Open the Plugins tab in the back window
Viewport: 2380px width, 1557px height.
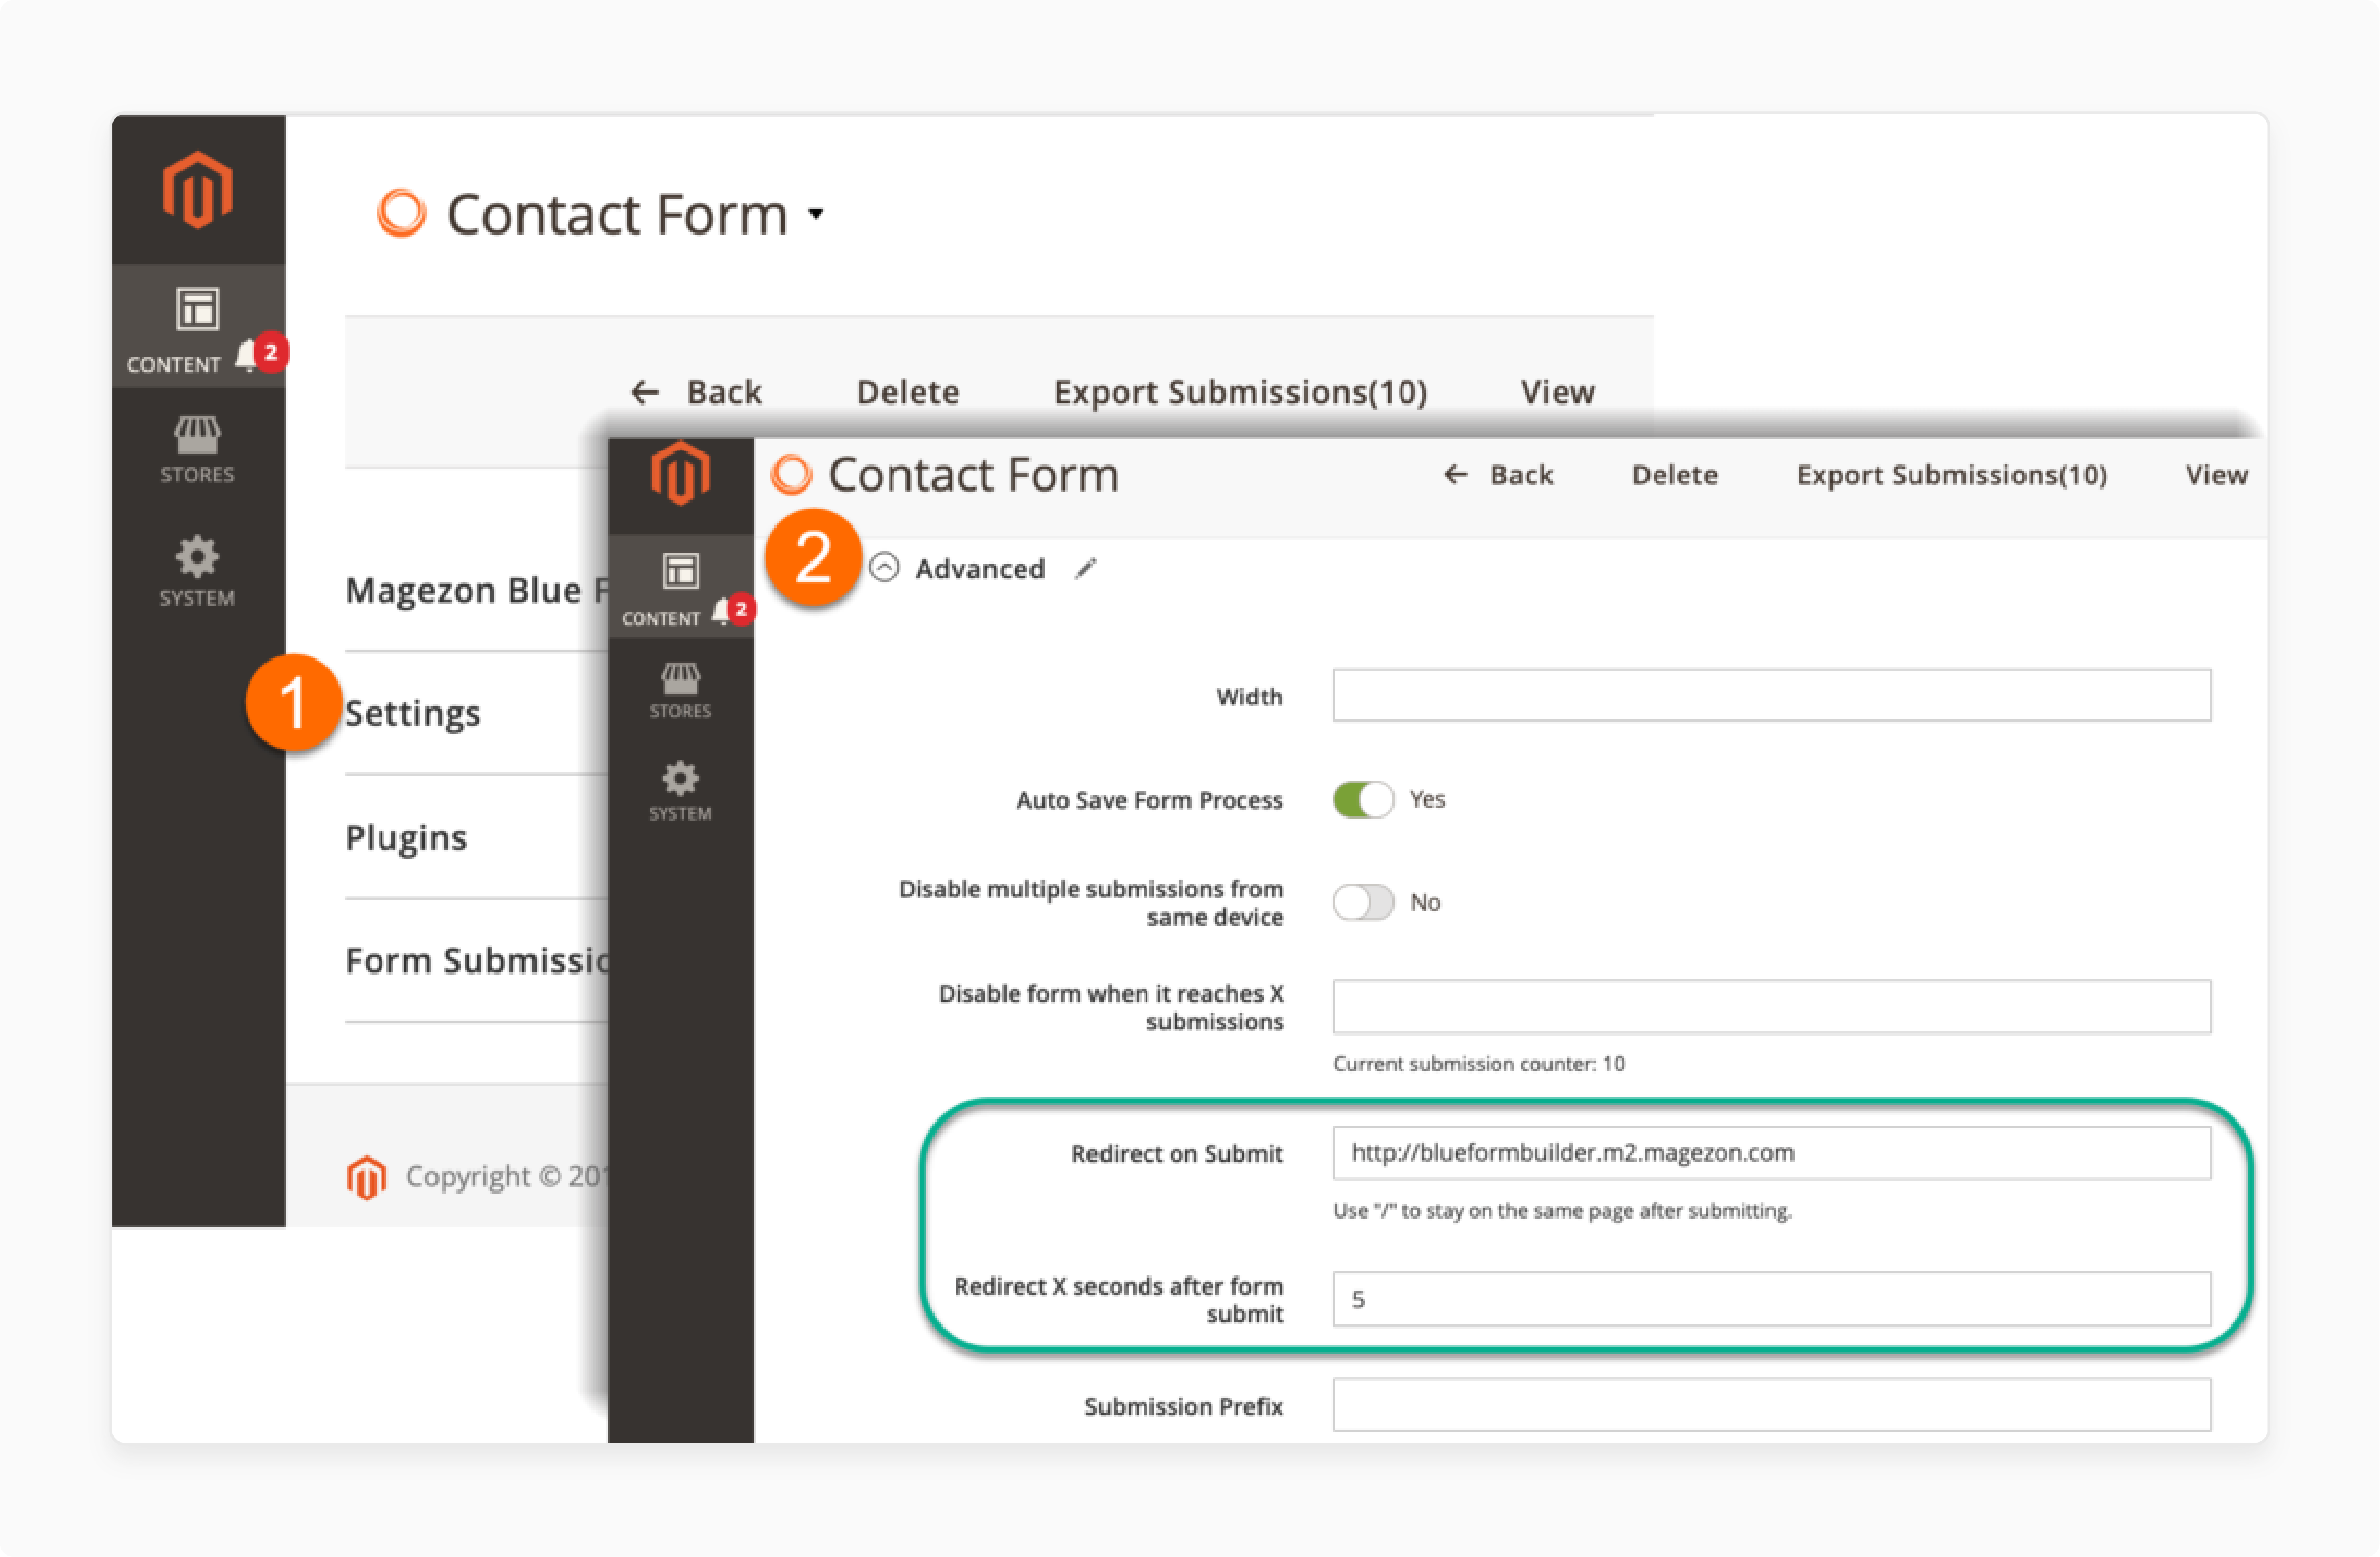tap(406, 837)
